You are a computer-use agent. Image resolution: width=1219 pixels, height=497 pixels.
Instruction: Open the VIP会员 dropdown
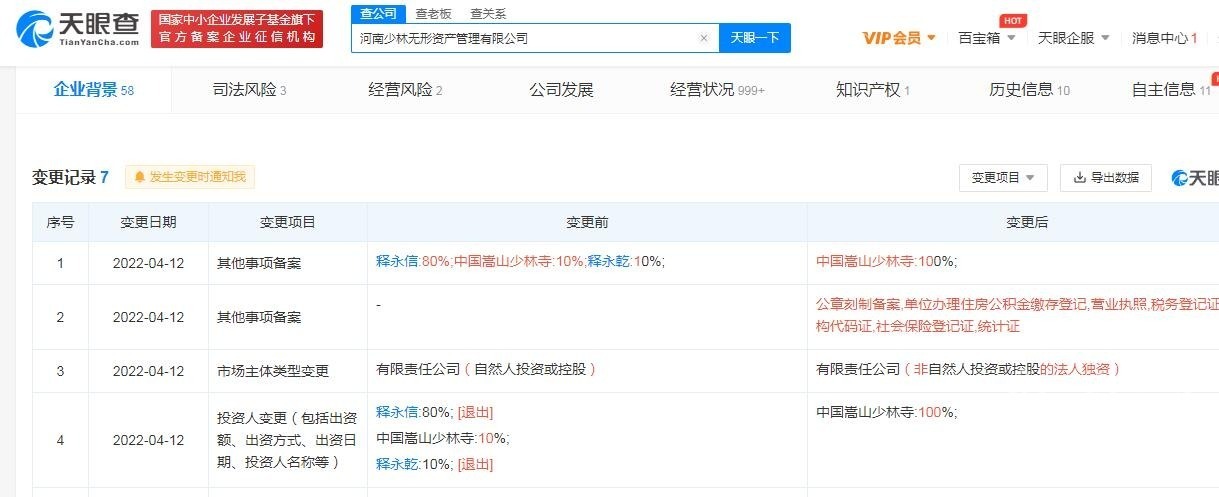tap(899, 38)
